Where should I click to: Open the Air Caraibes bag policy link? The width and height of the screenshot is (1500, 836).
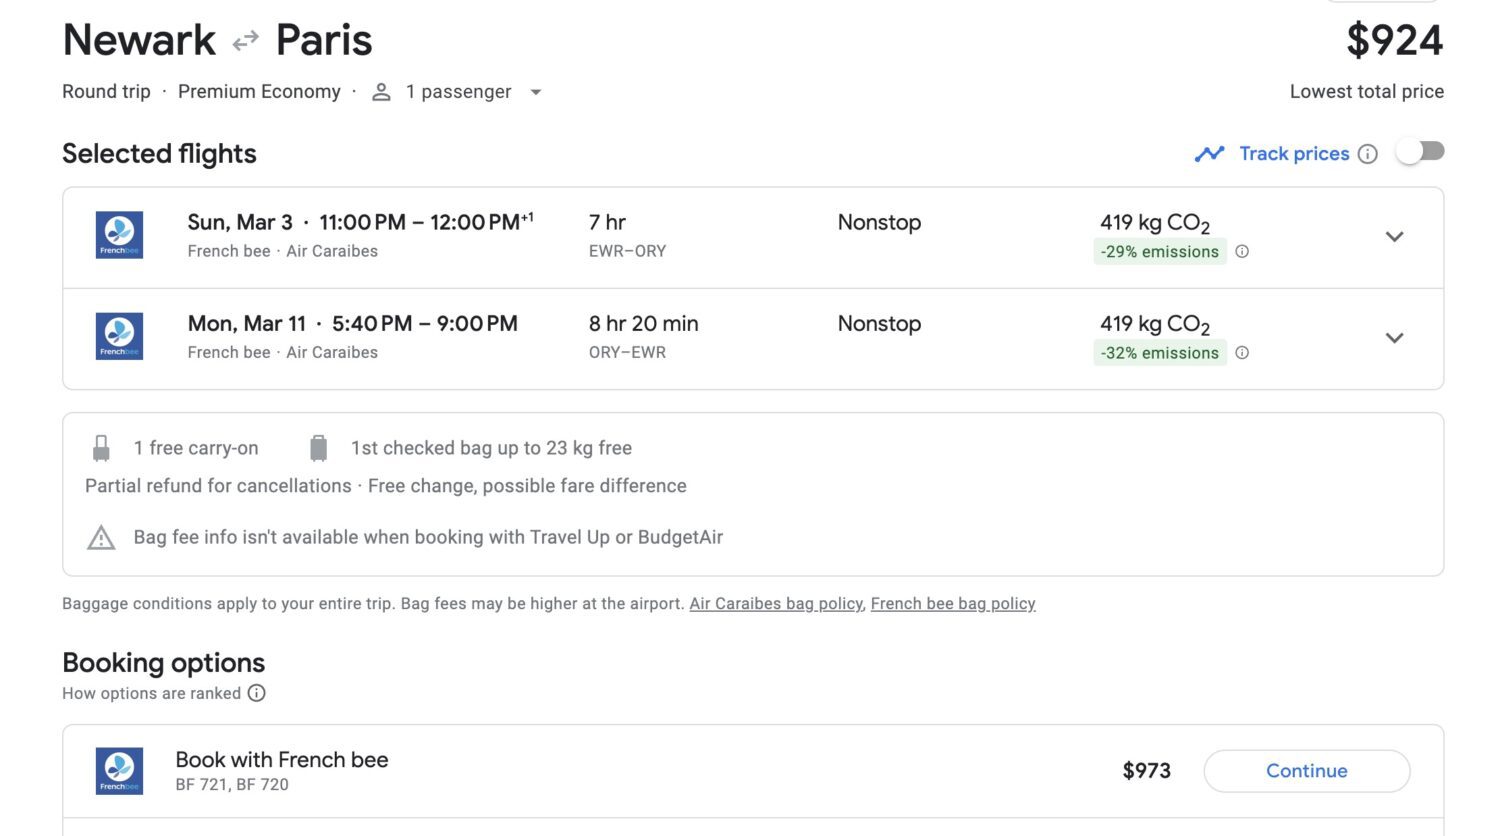[776, 603]
